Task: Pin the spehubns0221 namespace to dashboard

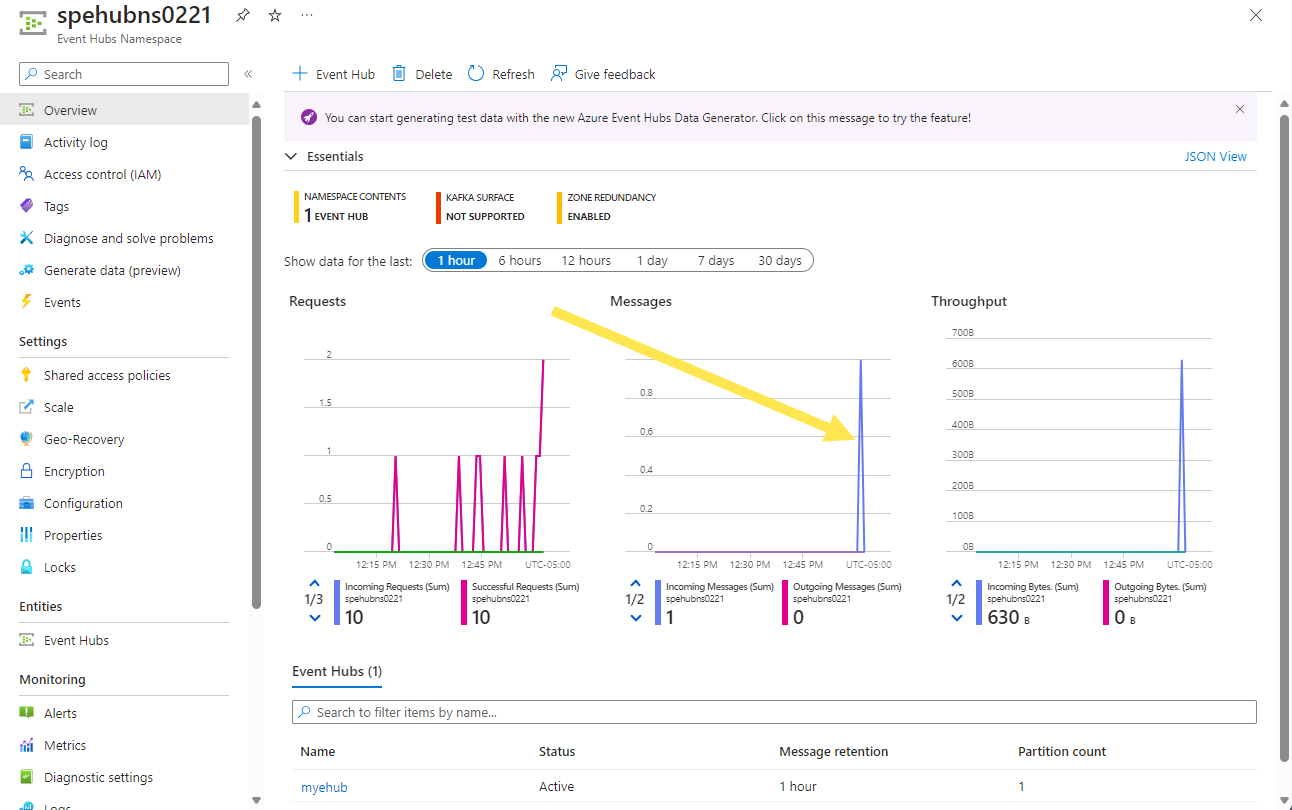Action: pyautogui.click(x=242, y=16)
